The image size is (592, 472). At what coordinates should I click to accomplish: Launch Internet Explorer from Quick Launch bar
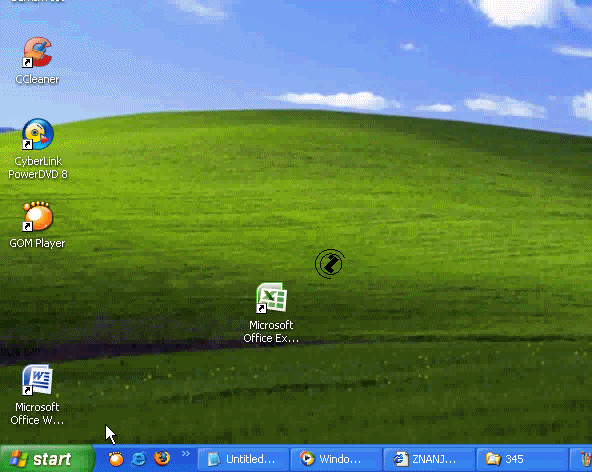(139, 459)
